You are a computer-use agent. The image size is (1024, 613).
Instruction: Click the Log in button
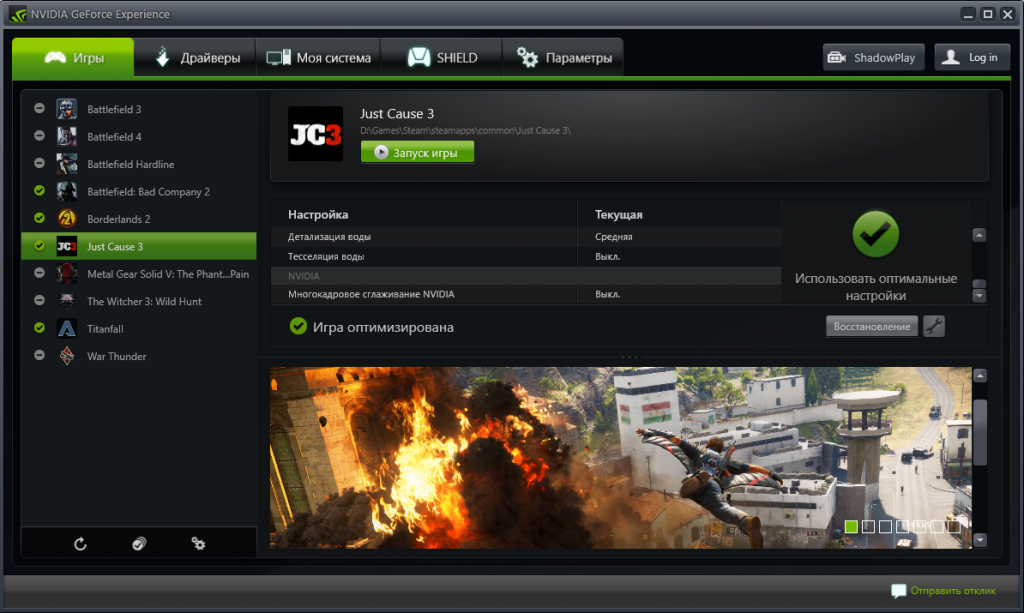972,57
